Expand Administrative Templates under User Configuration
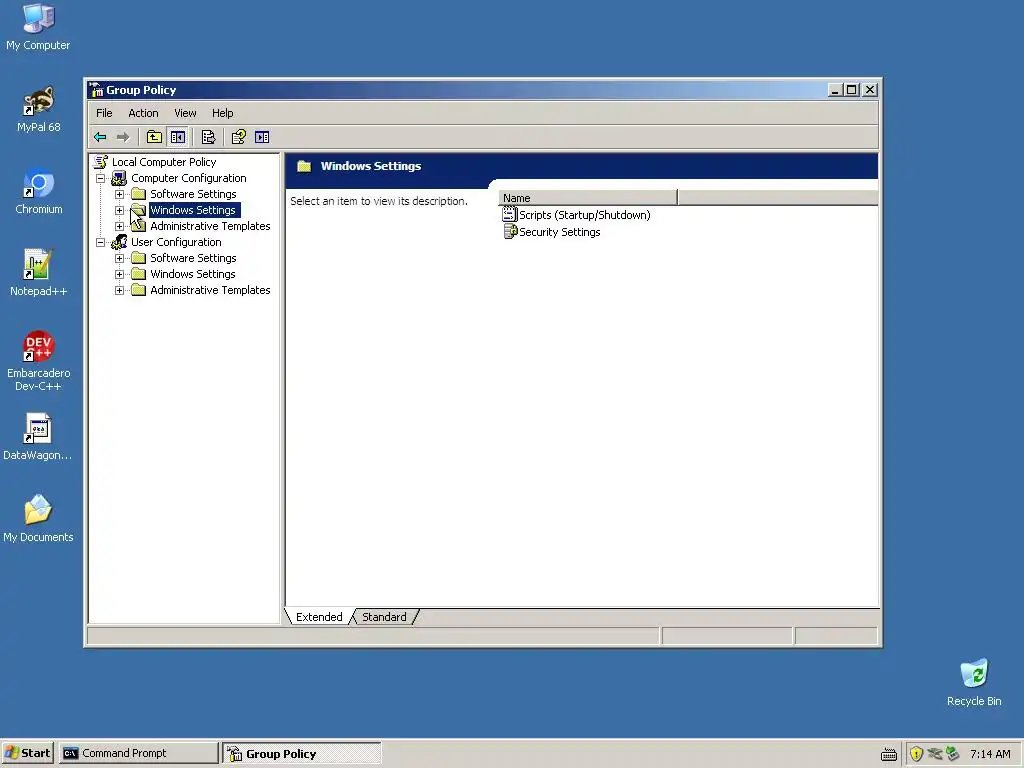 tap(120, 290)
